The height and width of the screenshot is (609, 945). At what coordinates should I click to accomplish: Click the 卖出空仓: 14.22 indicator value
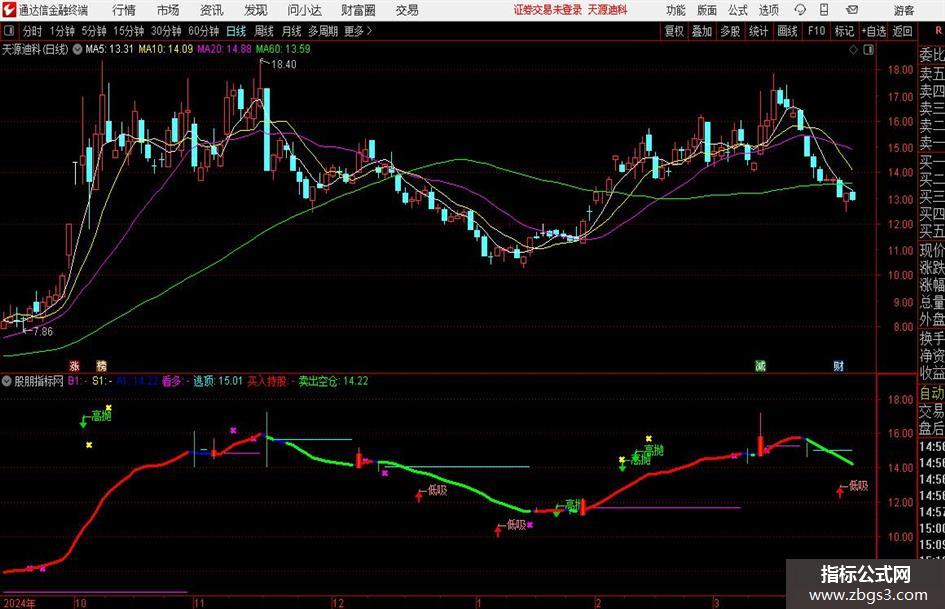(x=333, y=381)
